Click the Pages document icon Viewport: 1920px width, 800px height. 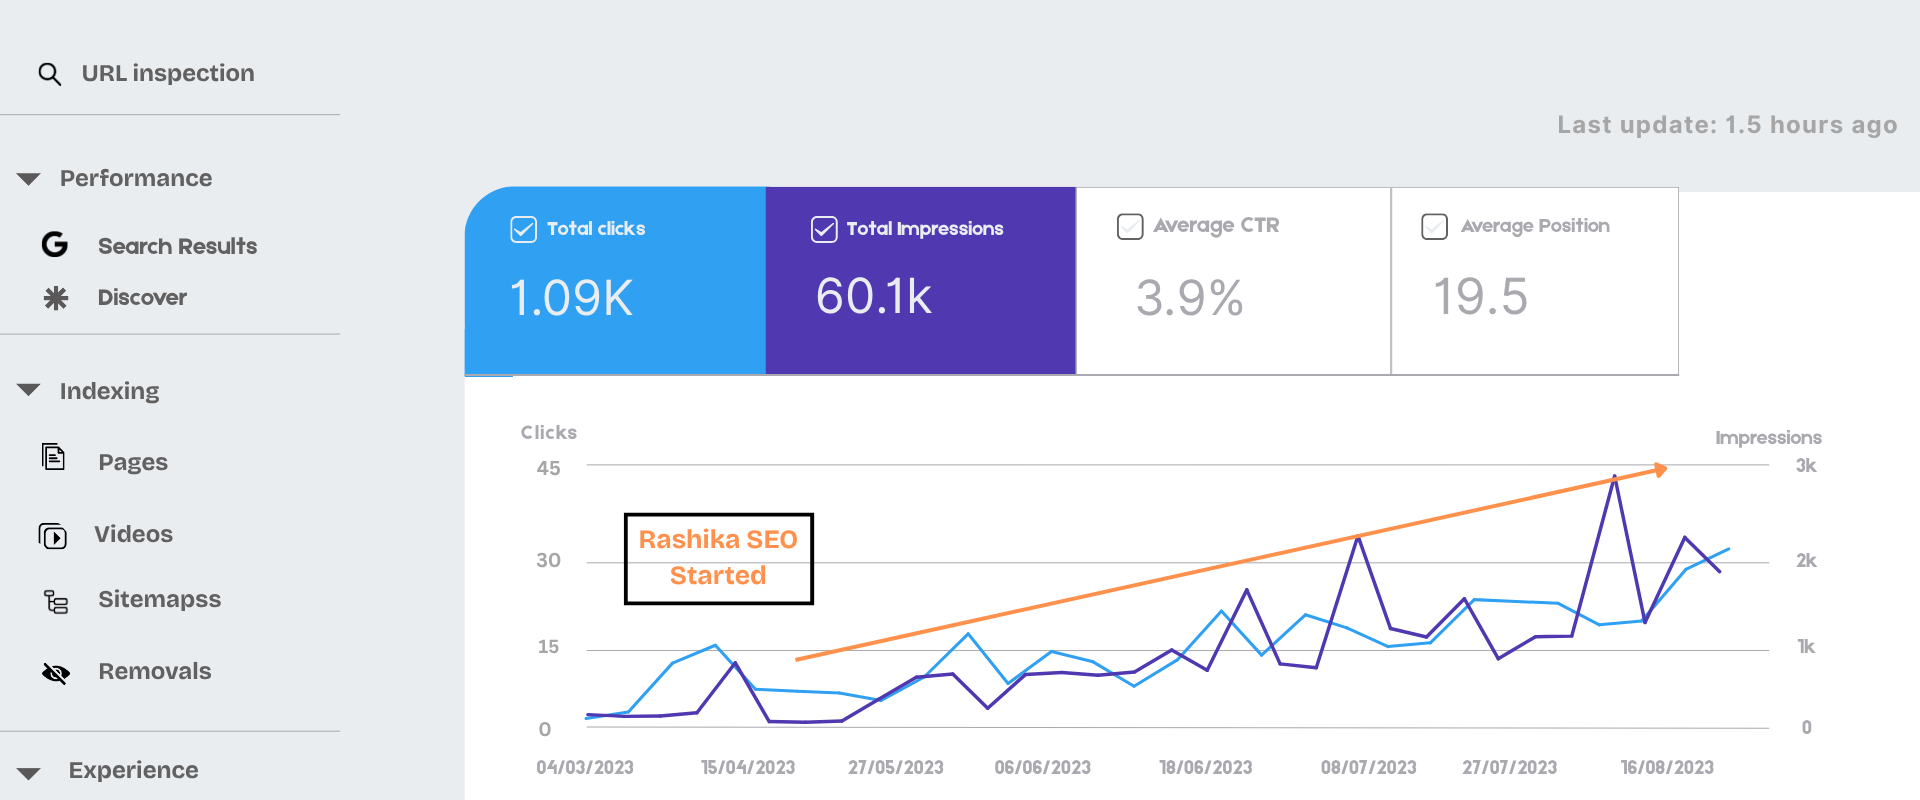coord(54,458)
